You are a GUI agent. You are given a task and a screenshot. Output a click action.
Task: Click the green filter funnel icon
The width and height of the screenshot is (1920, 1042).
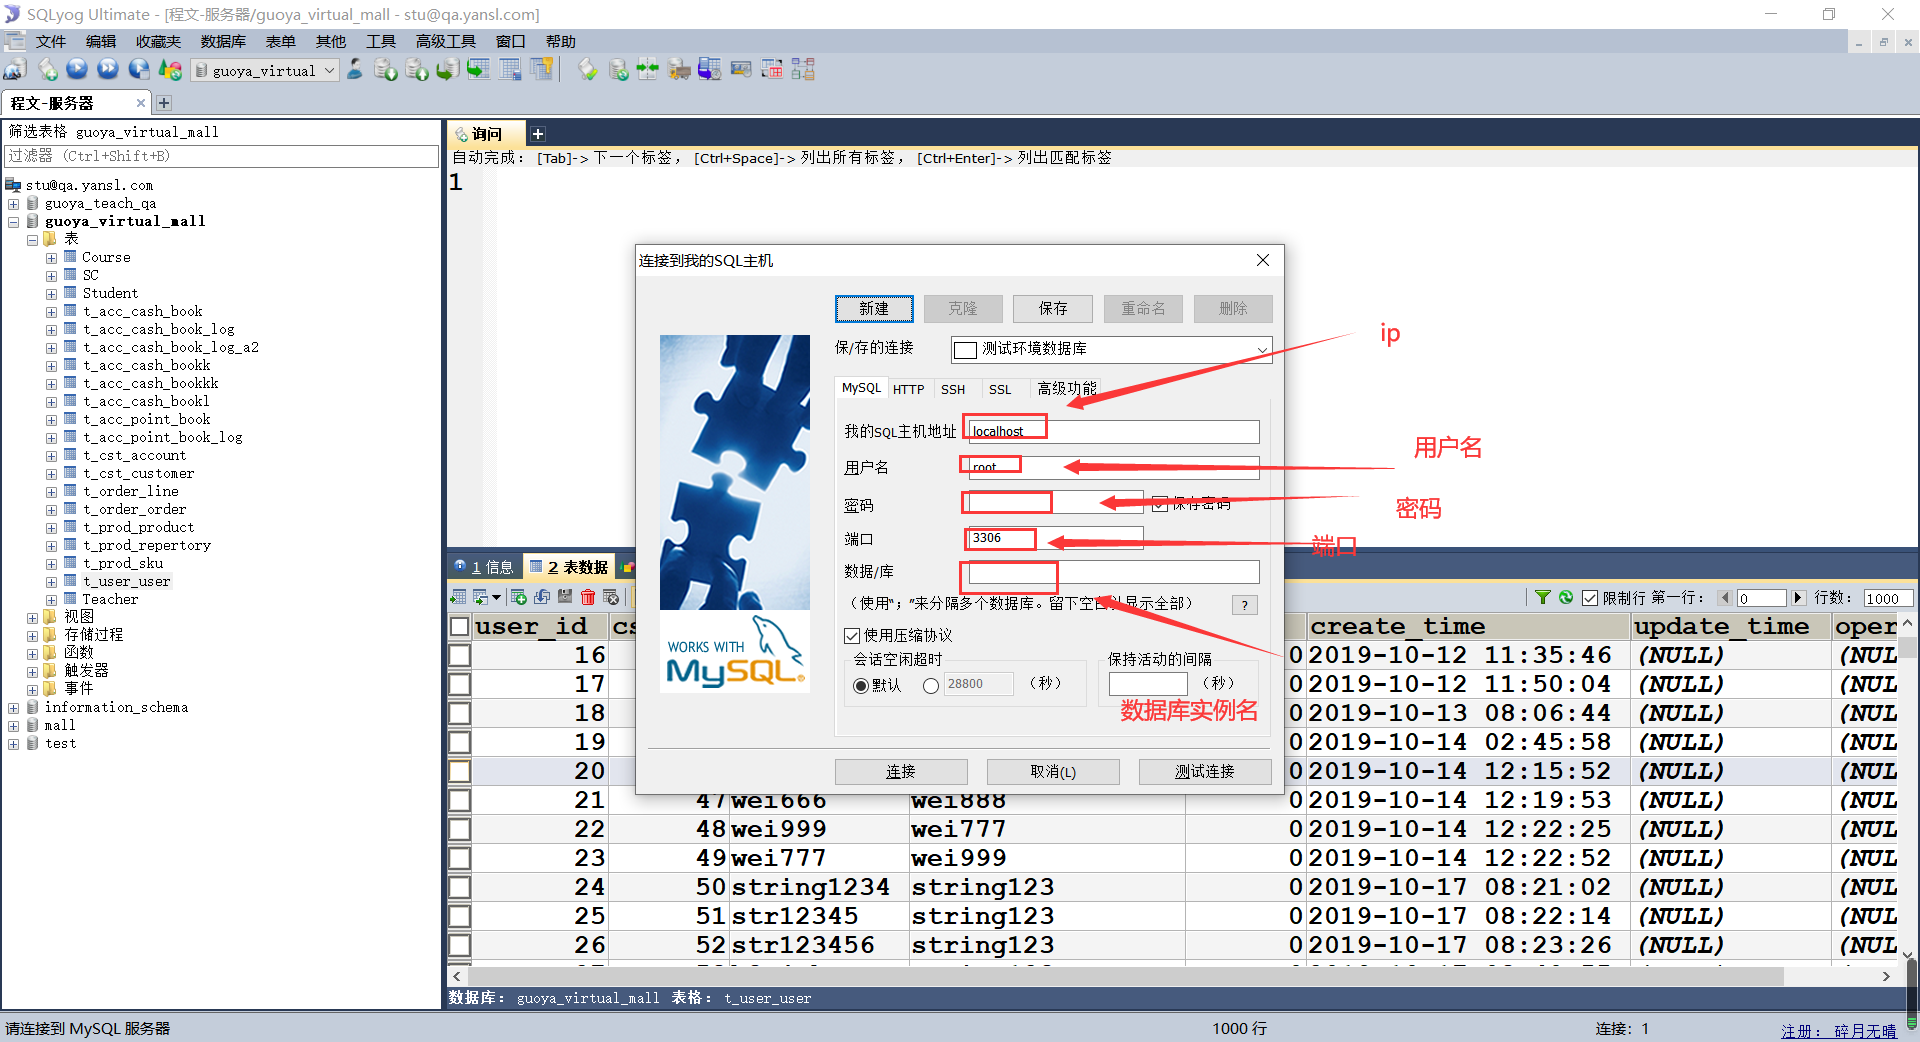click(1543, 597)
